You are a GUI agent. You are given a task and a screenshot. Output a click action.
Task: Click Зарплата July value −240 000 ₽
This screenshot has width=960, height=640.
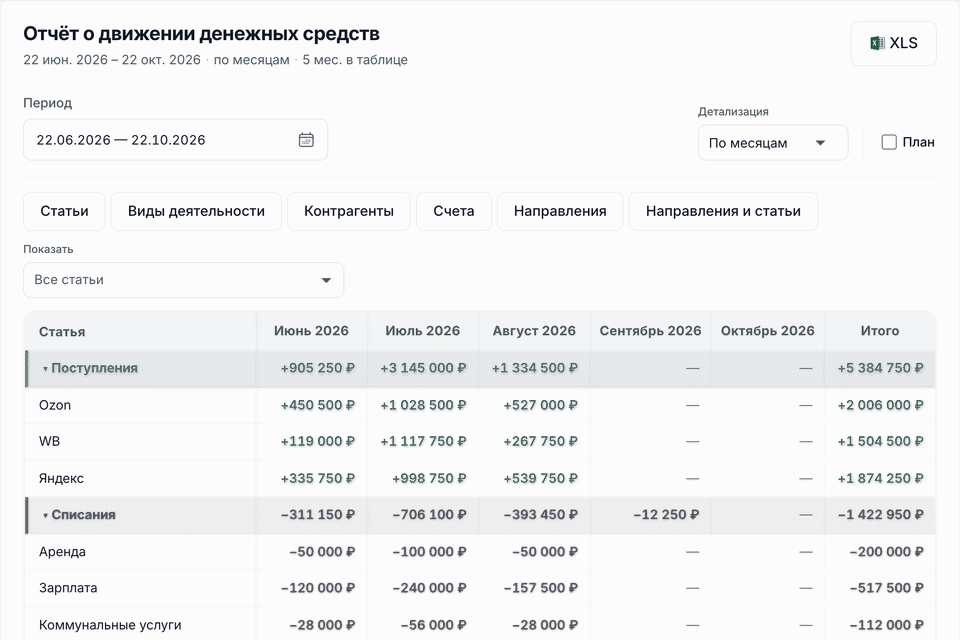tap(429, 588)
